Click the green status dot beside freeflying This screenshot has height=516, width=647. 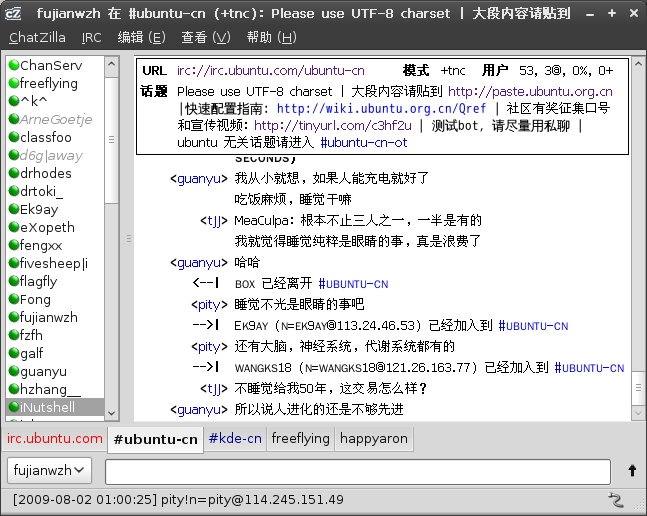click(x=14, y=83)
